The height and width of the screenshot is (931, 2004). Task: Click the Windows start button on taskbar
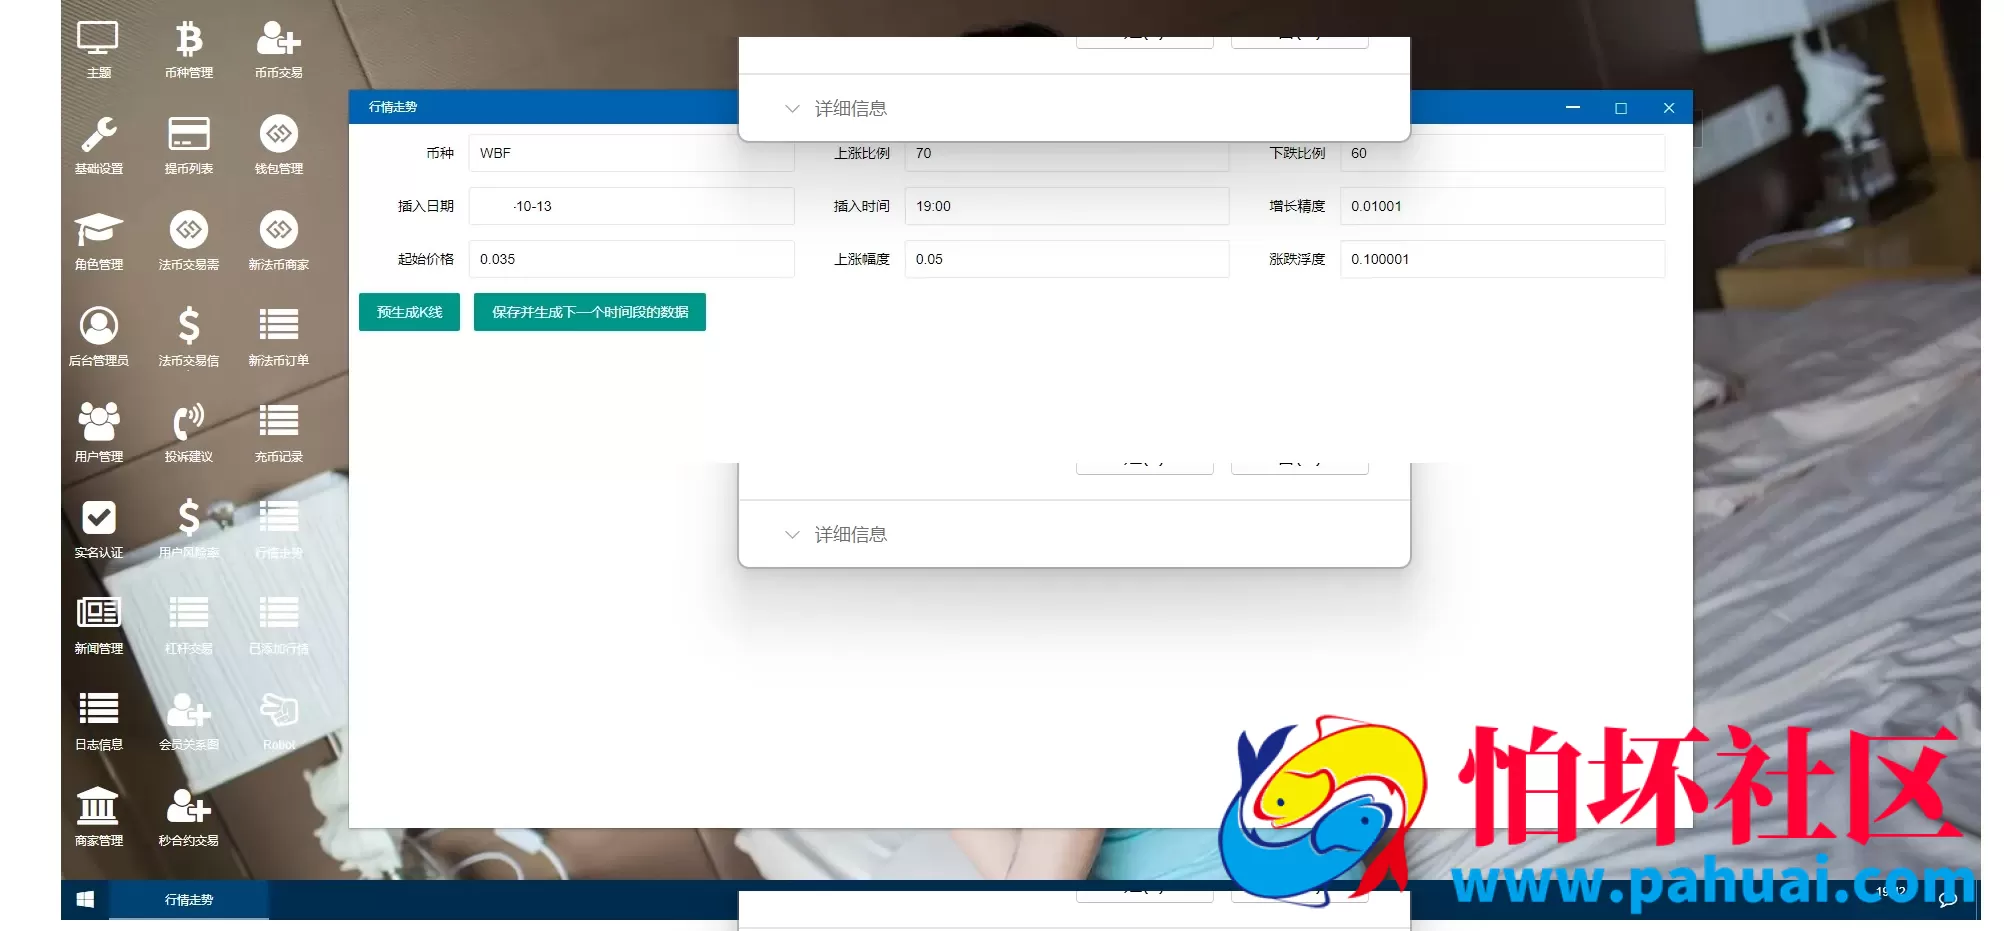(x=85, y=900)
